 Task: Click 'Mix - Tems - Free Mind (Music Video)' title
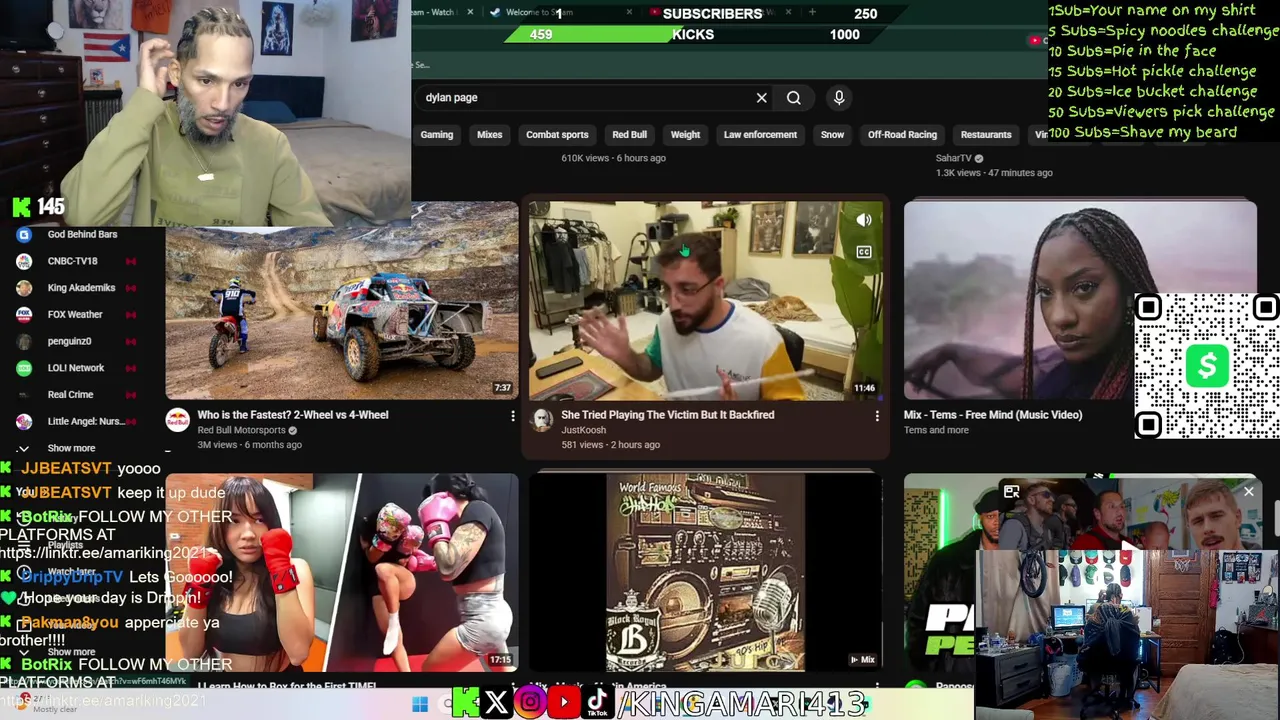[993, 415]
